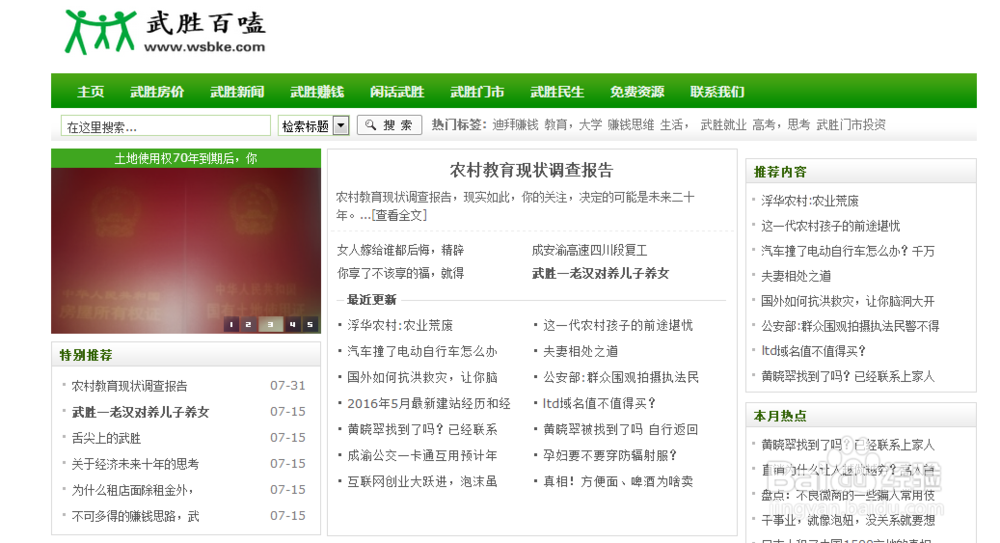1000x543 pixels.
Task: Open 成渝公交一卡通互用预计年 article
Action: pyautogui.click(x=422, y=456)
